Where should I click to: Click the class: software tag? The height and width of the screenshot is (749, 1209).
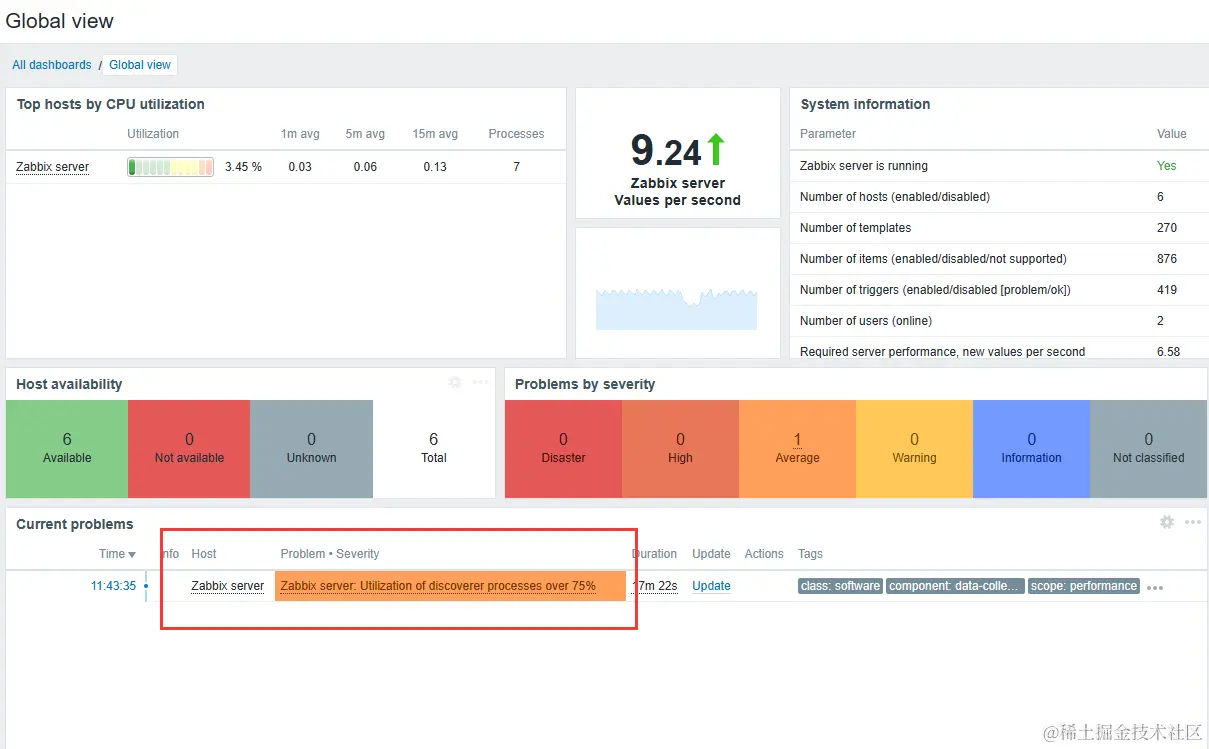point(840,586)
